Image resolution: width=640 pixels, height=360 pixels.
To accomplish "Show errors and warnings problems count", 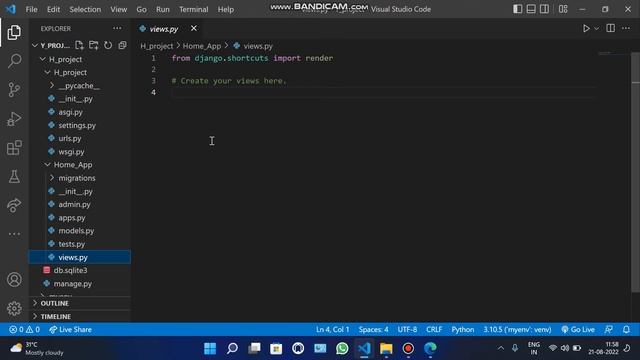I will click(x=24, y=329).
